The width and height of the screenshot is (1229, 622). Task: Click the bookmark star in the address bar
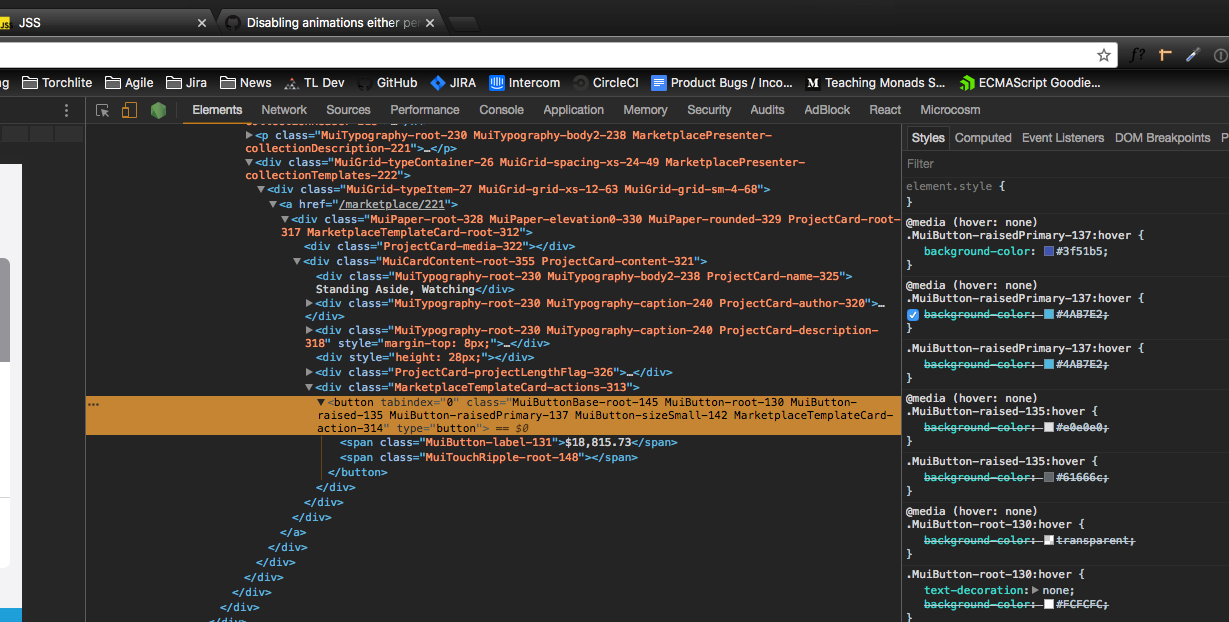1102,55
